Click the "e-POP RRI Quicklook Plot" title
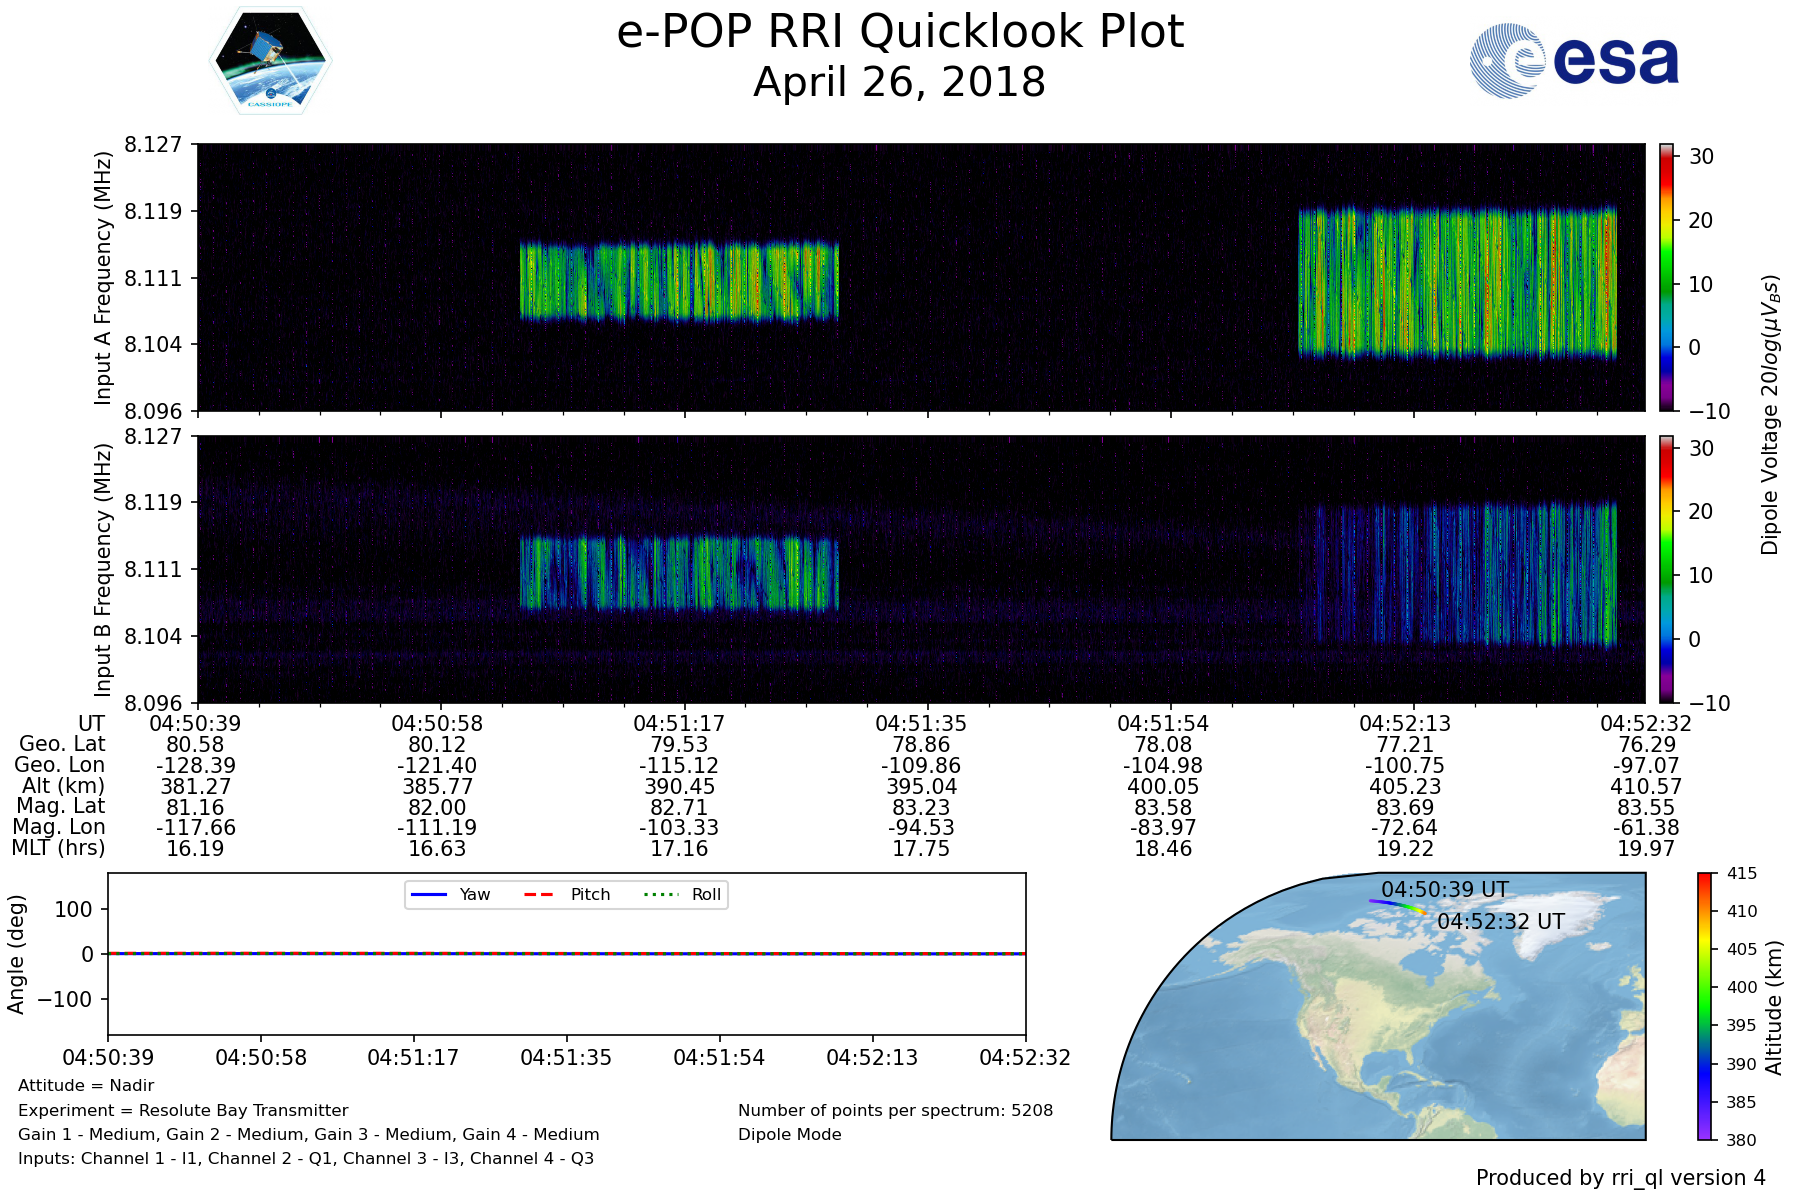This screenshot has width=1800, height=1200. point(900,32)
